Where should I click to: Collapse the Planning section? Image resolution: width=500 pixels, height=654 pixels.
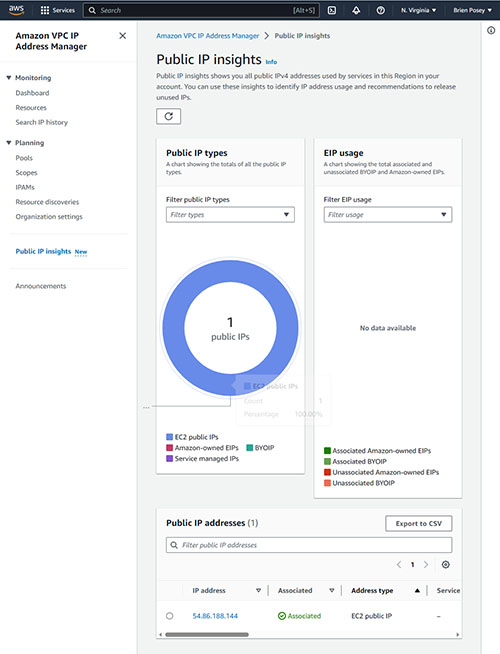pos(9,143)
